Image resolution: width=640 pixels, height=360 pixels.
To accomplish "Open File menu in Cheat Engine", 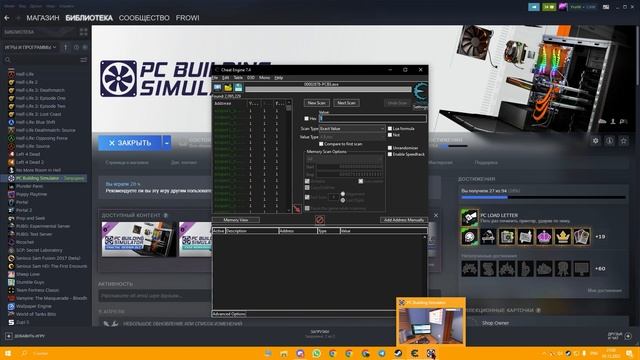I will 215,78.
